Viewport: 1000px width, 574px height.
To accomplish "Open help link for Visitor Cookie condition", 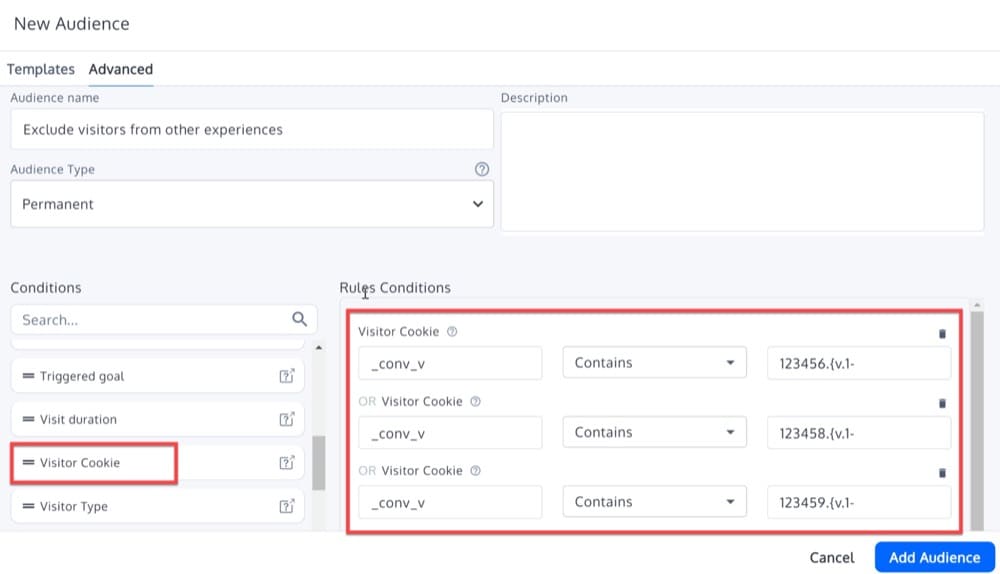I will pos(287,463).
